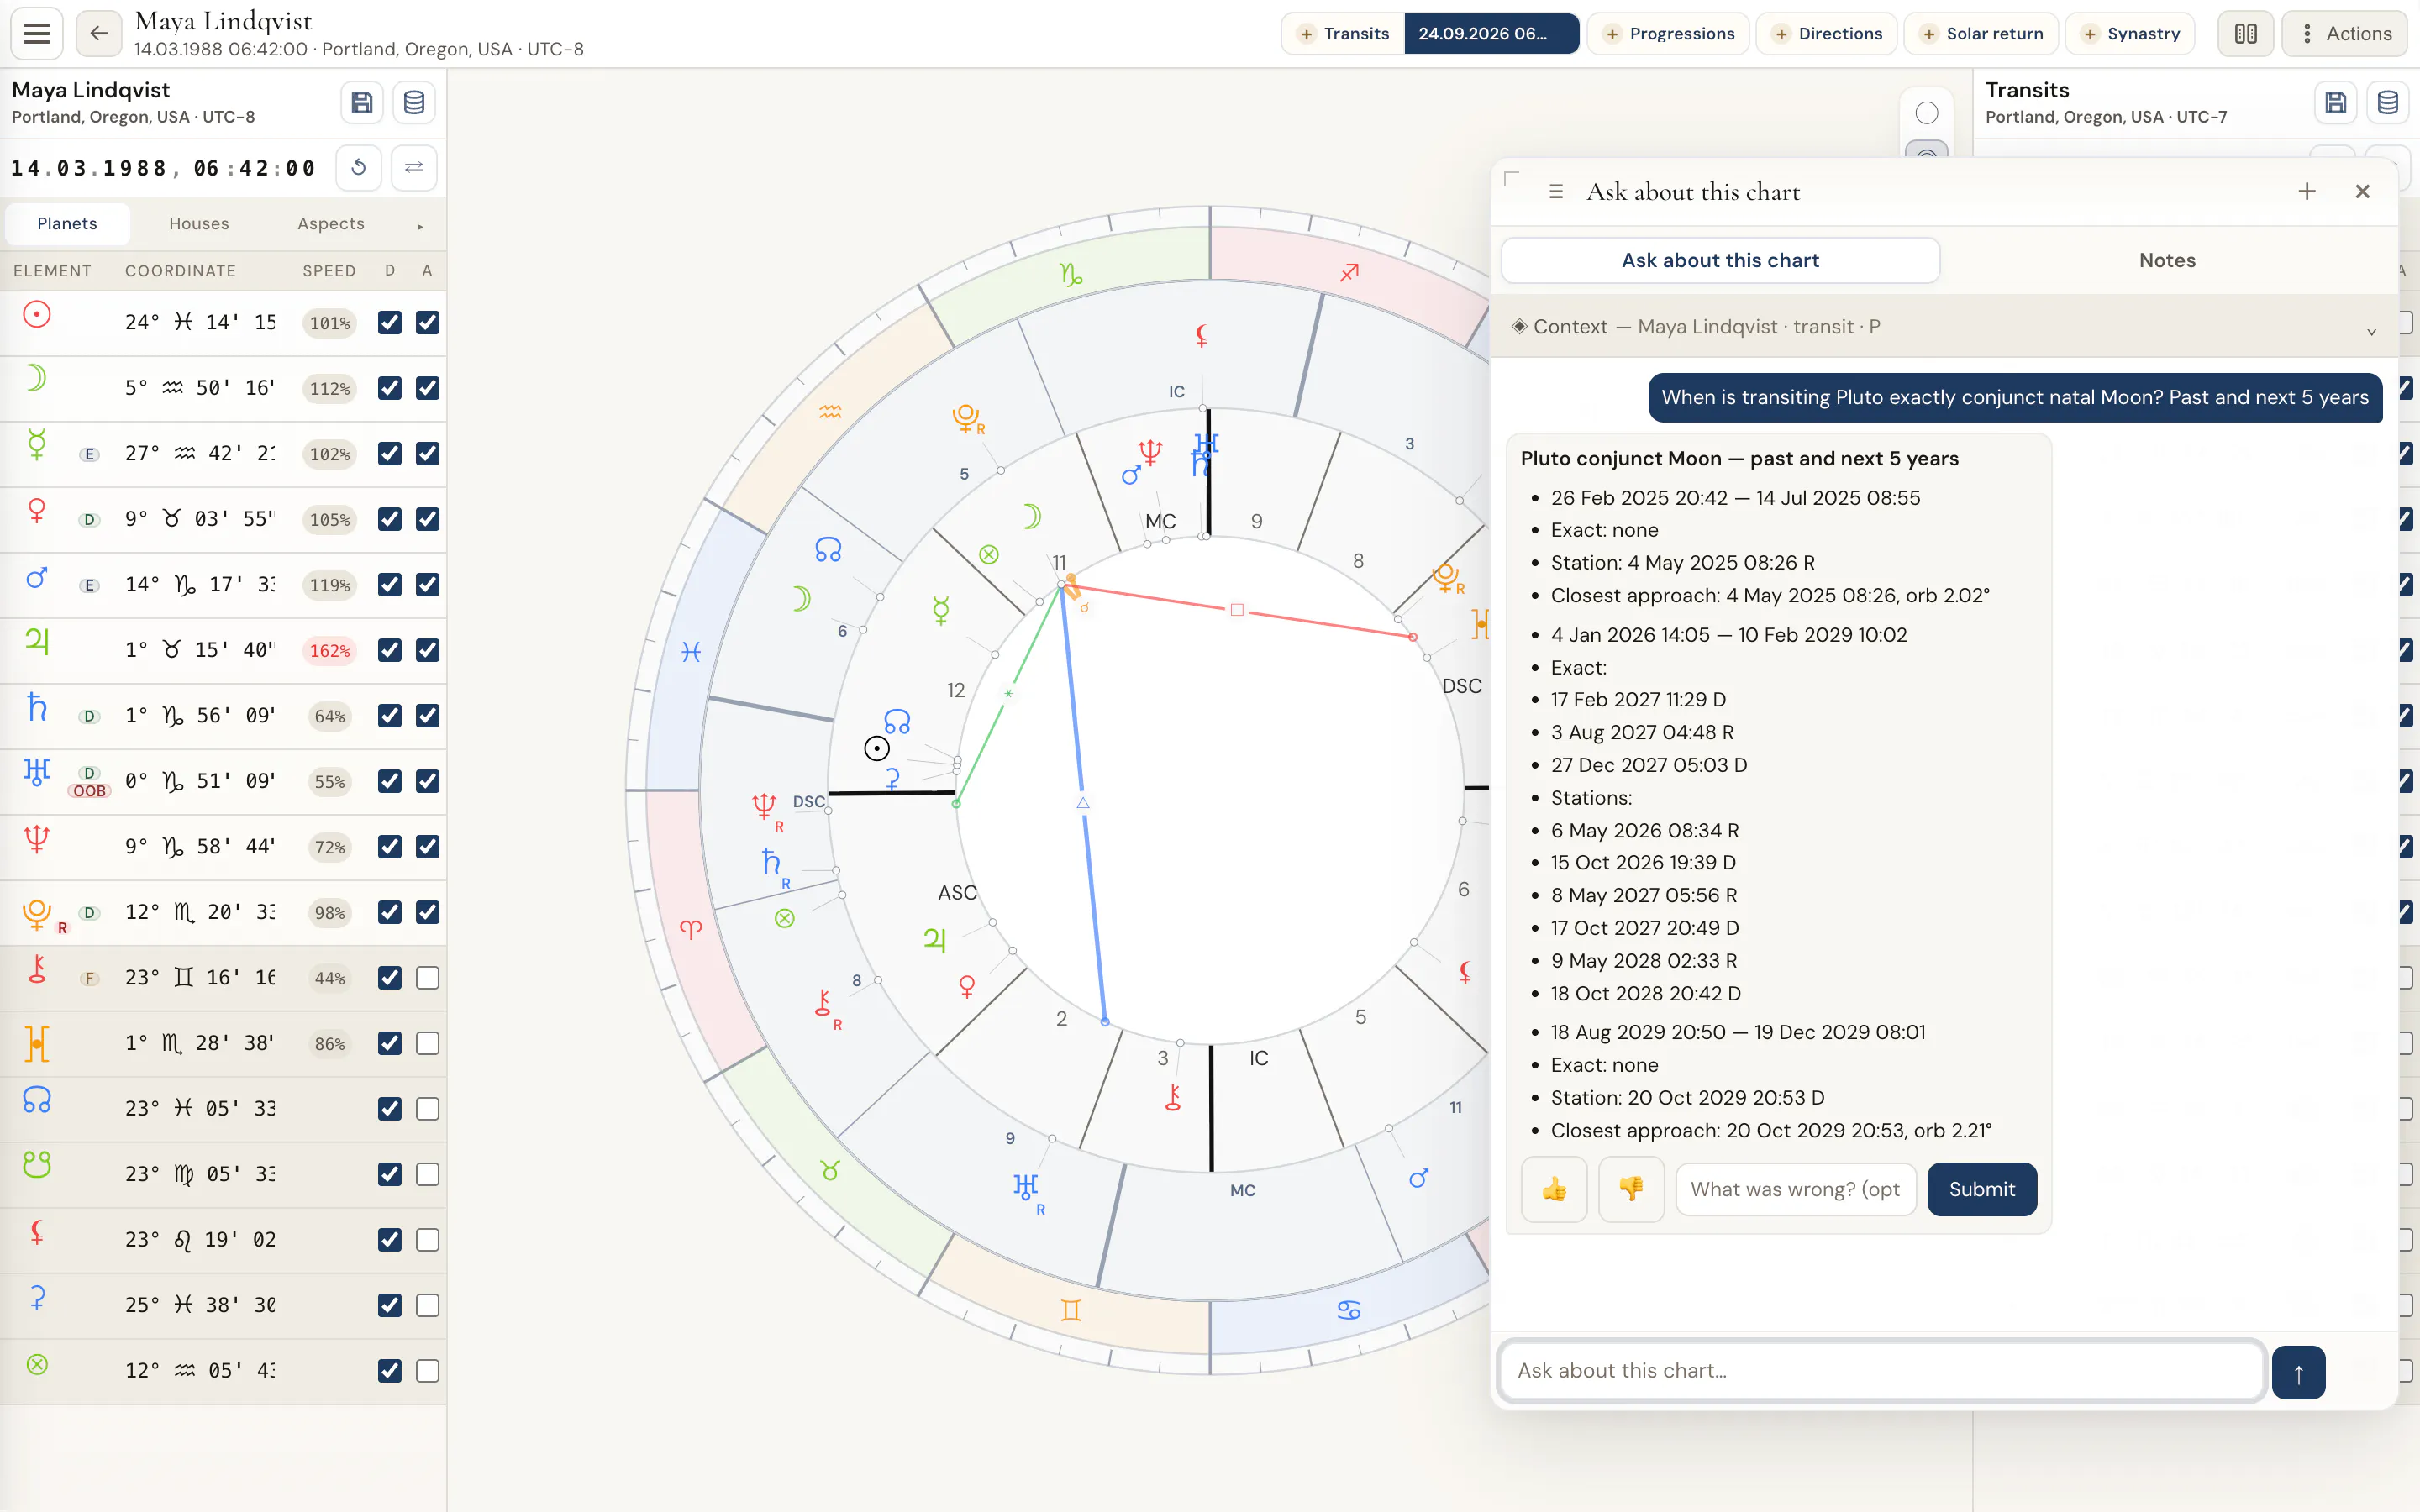Open the Notes tab
The image size is (2420, 1512).
point(2167,261)
